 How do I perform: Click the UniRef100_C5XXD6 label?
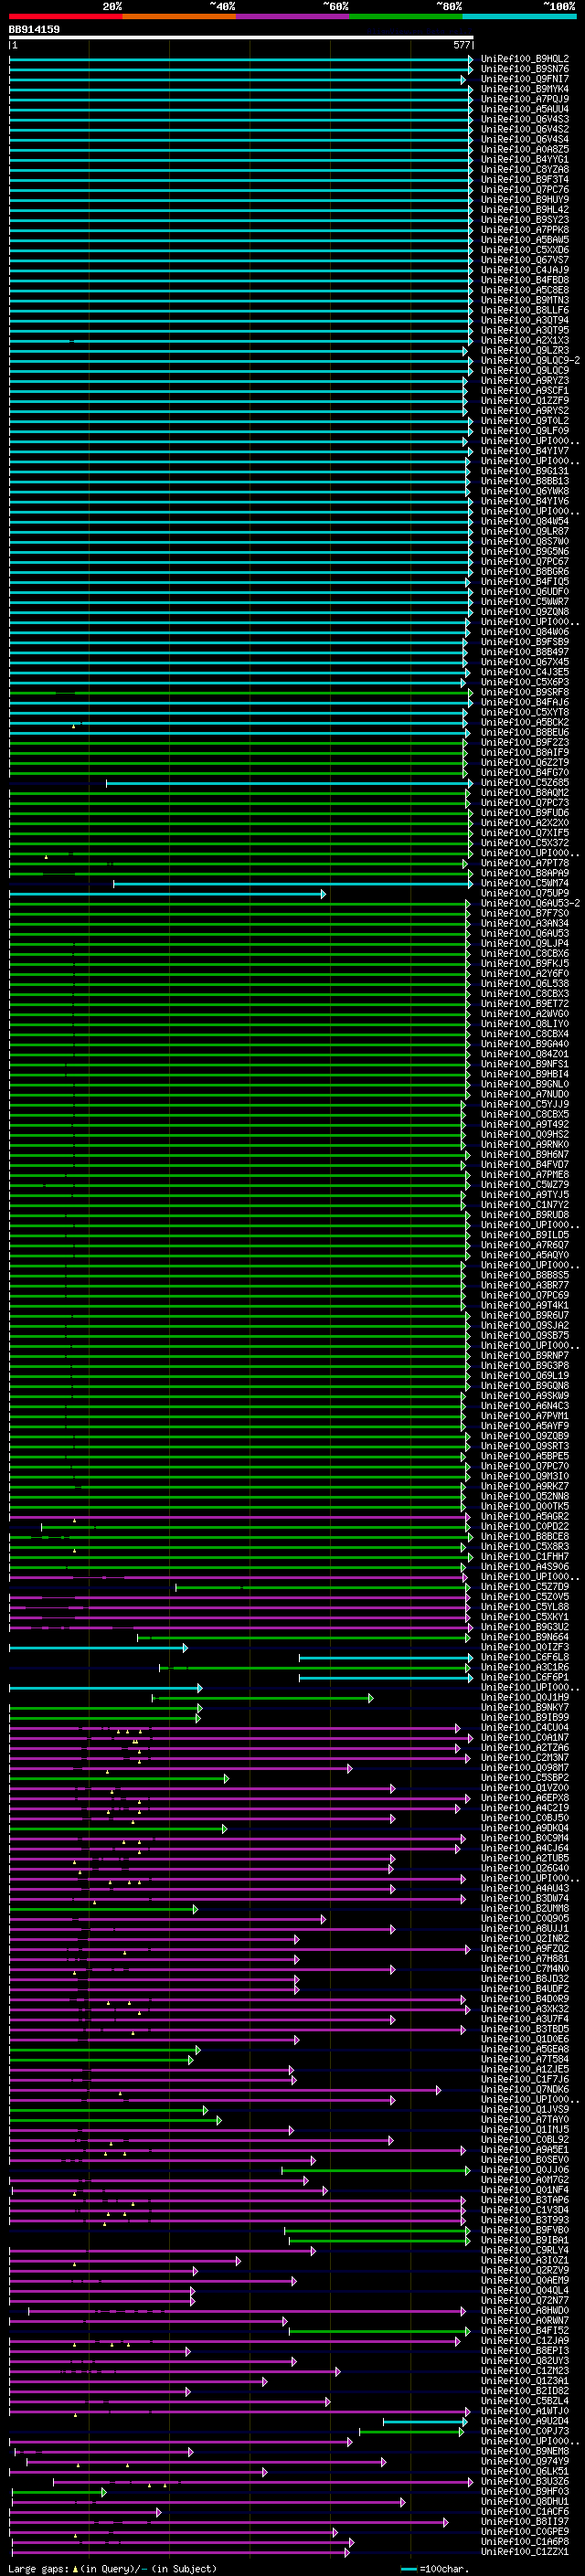coord(525,250)
